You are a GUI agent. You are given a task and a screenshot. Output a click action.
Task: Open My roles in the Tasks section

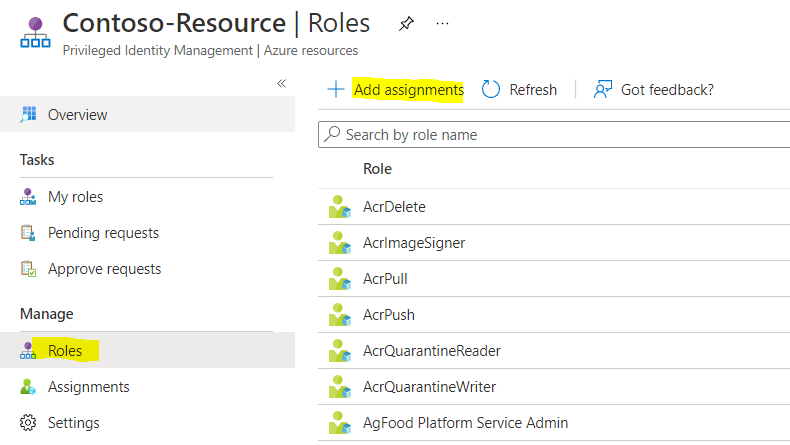click(x=75, y=197)
